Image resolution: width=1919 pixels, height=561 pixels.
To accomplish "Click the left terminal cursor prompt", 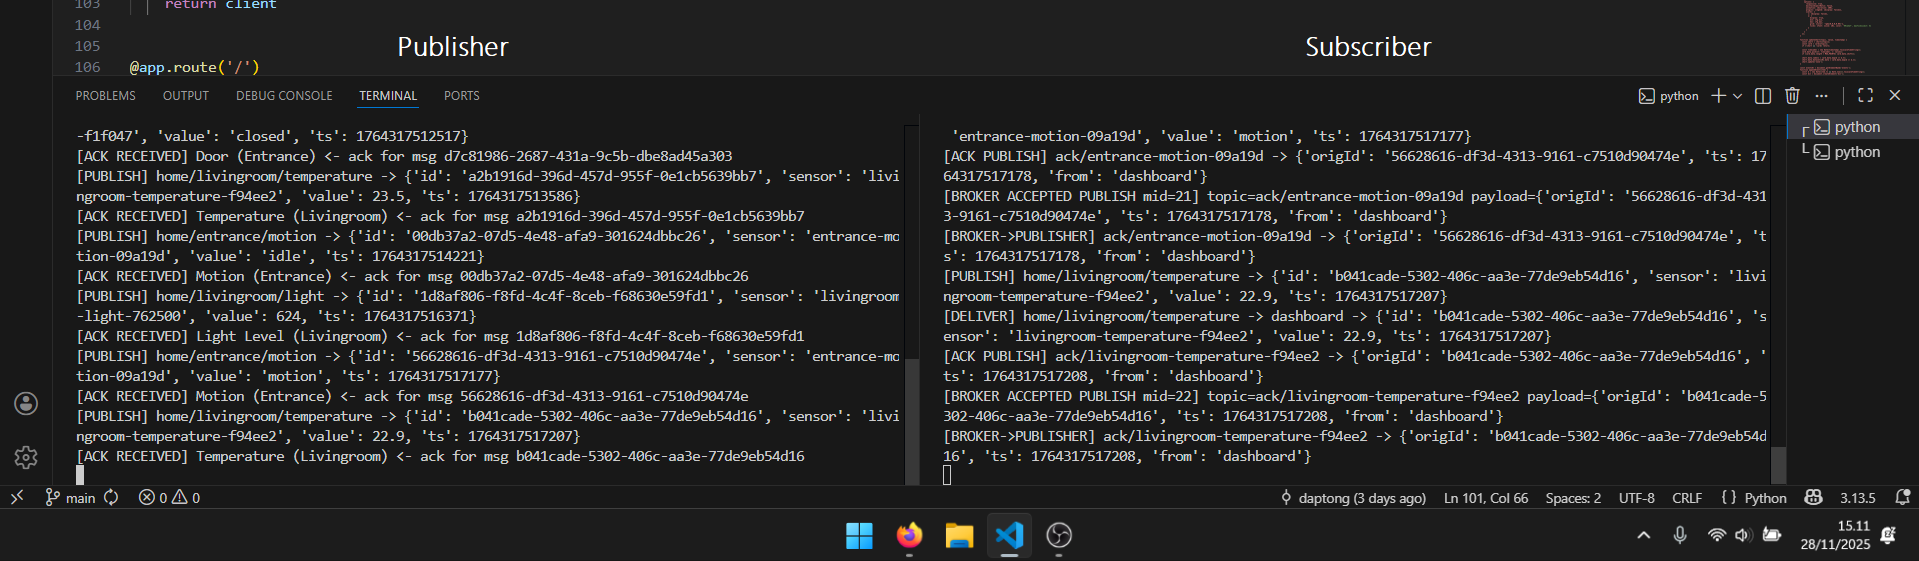I will [80, 476].
